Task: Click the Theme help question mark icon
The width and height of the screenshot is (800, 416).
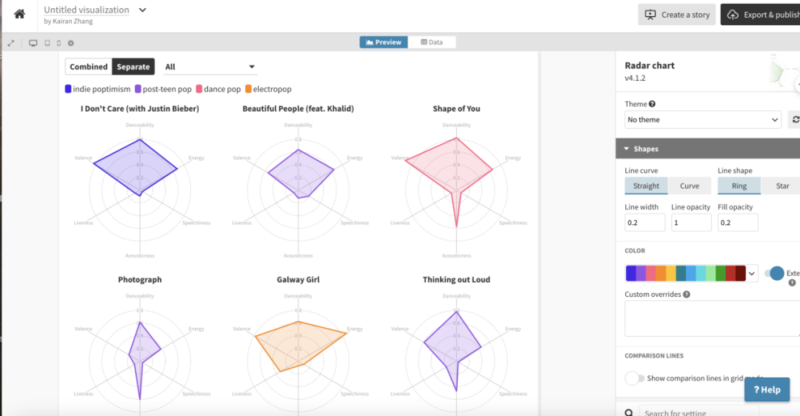Action: [652, 103]
